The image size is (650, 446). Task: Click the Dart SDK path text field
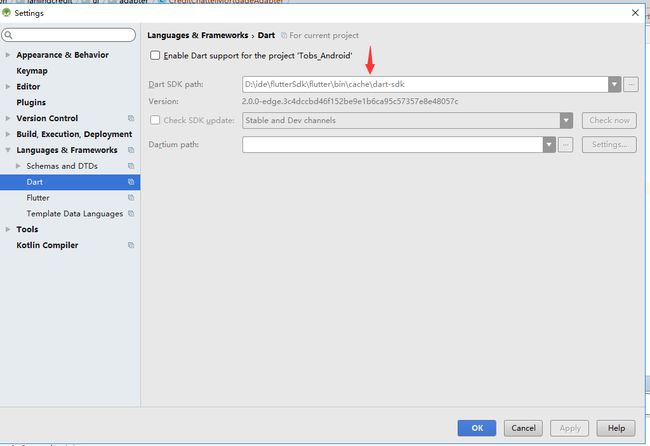(425, 85)
